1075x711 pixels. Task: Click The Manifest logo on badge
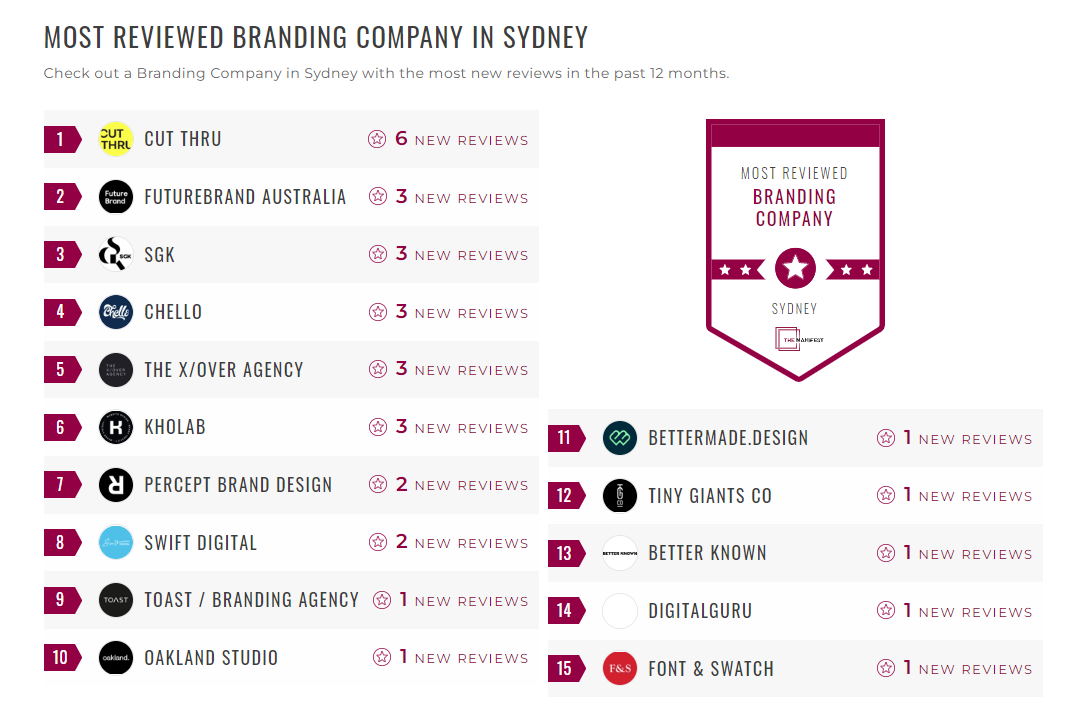(799, 339)
